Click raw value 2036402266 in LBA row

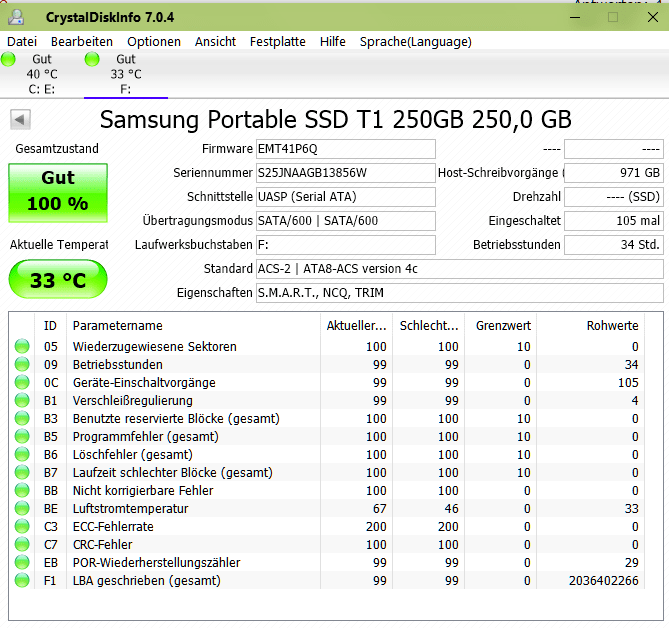click(x=604, y=581)
